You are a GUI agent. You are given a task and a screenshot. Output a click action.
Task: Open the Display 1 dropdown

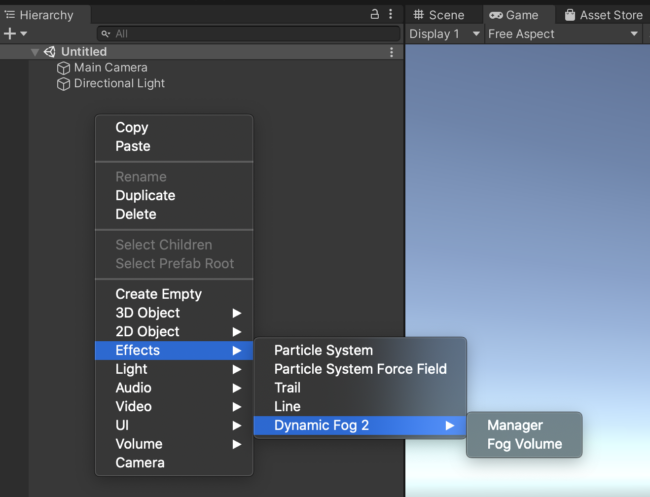444,34
